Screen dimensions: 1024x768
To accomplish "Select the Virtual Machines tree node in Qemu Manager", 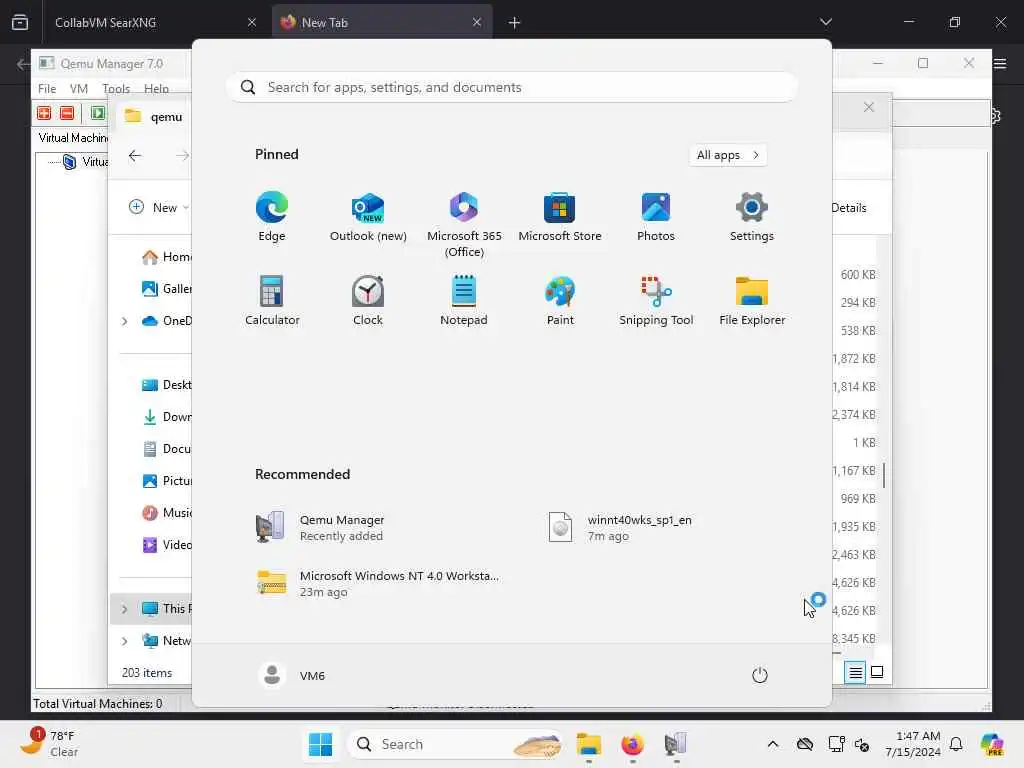I will click(x=86, y=162).
